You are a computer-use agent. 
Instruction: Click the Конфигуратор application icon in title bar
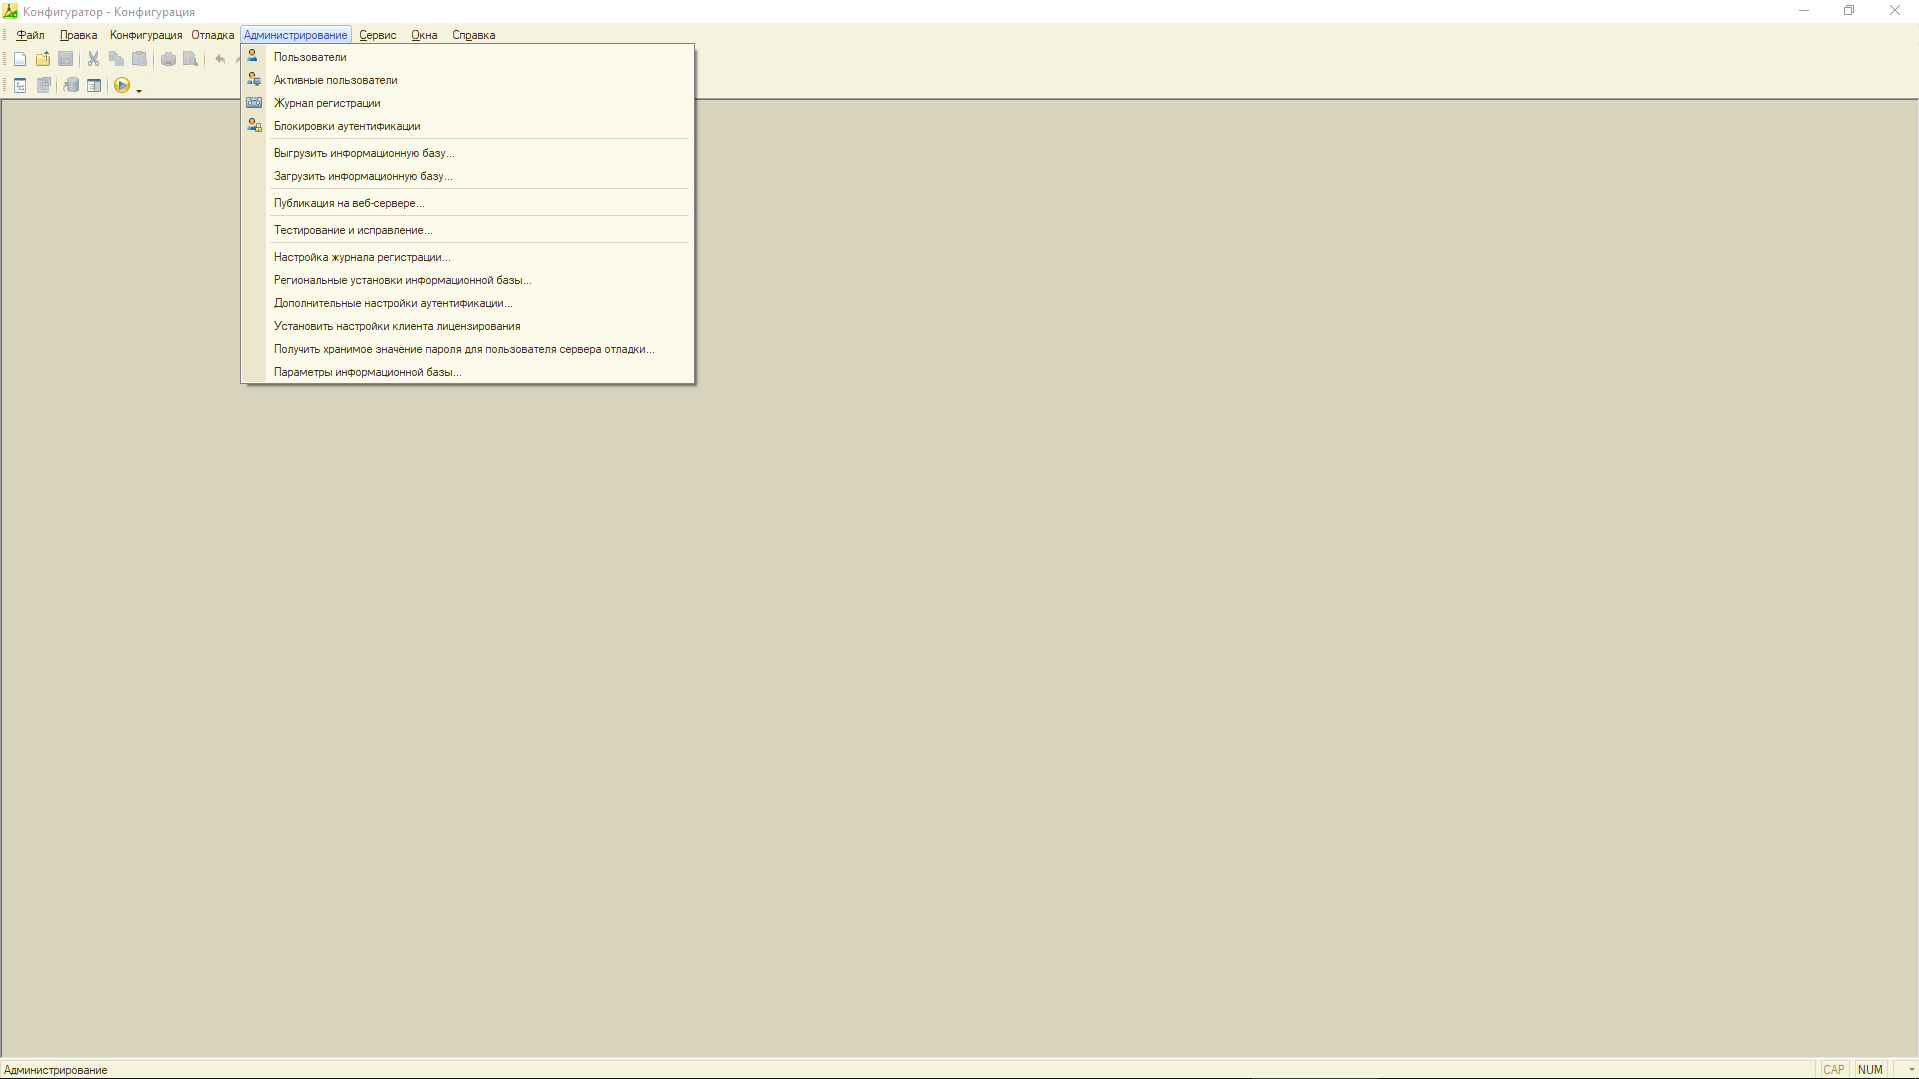10,11
